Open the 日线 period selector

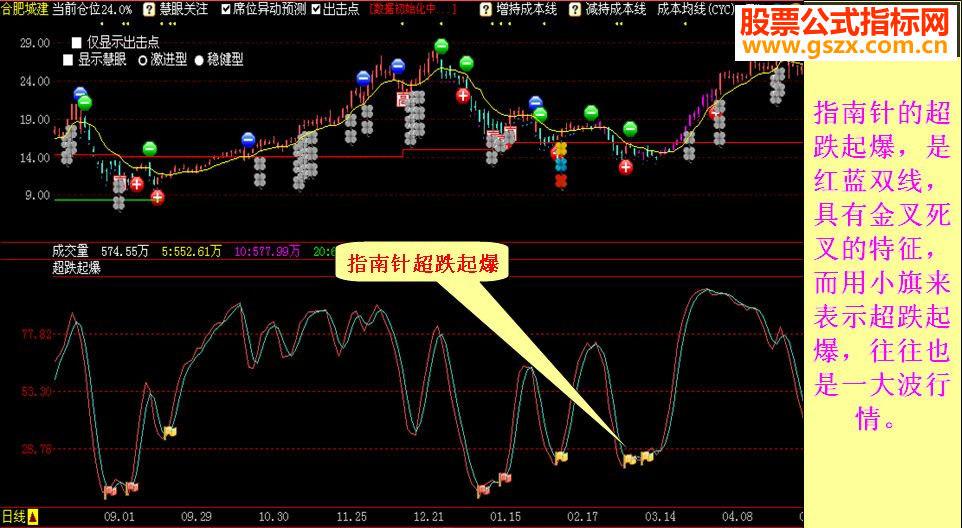pos(13,517)
